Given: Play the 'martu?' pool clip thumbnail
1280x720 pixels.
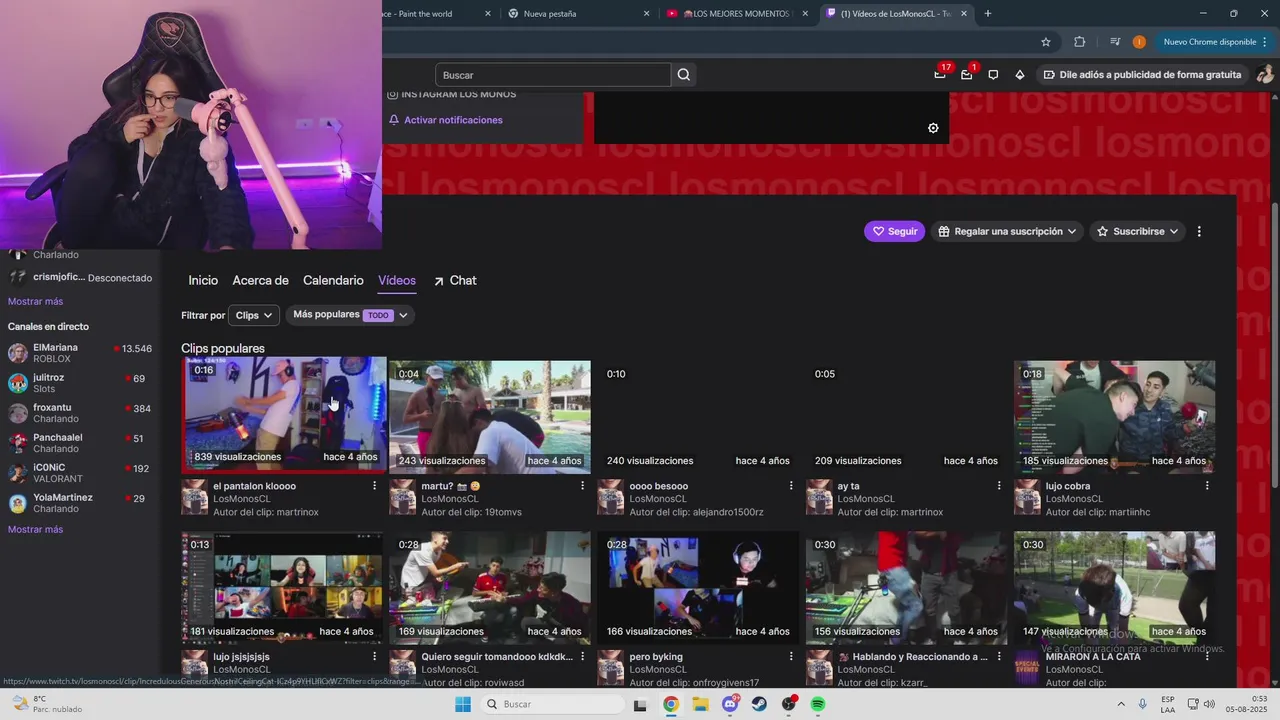Looking at the screenshot, I should pyautogui.click(x=490, y=416).
